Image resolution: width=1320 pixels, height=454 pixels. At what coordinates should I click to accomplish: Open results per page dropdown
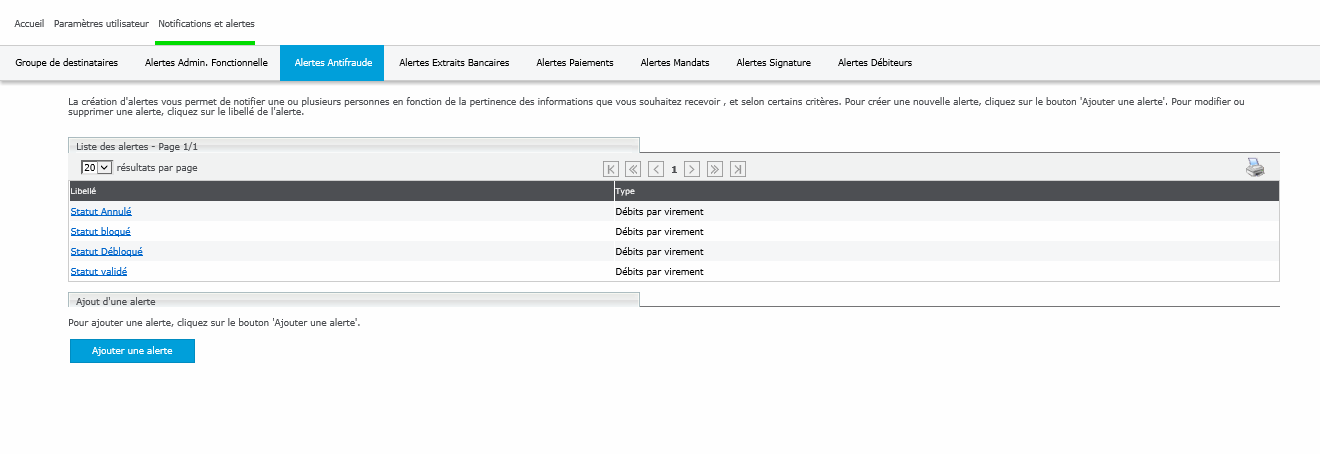click(x=97, y=168)
